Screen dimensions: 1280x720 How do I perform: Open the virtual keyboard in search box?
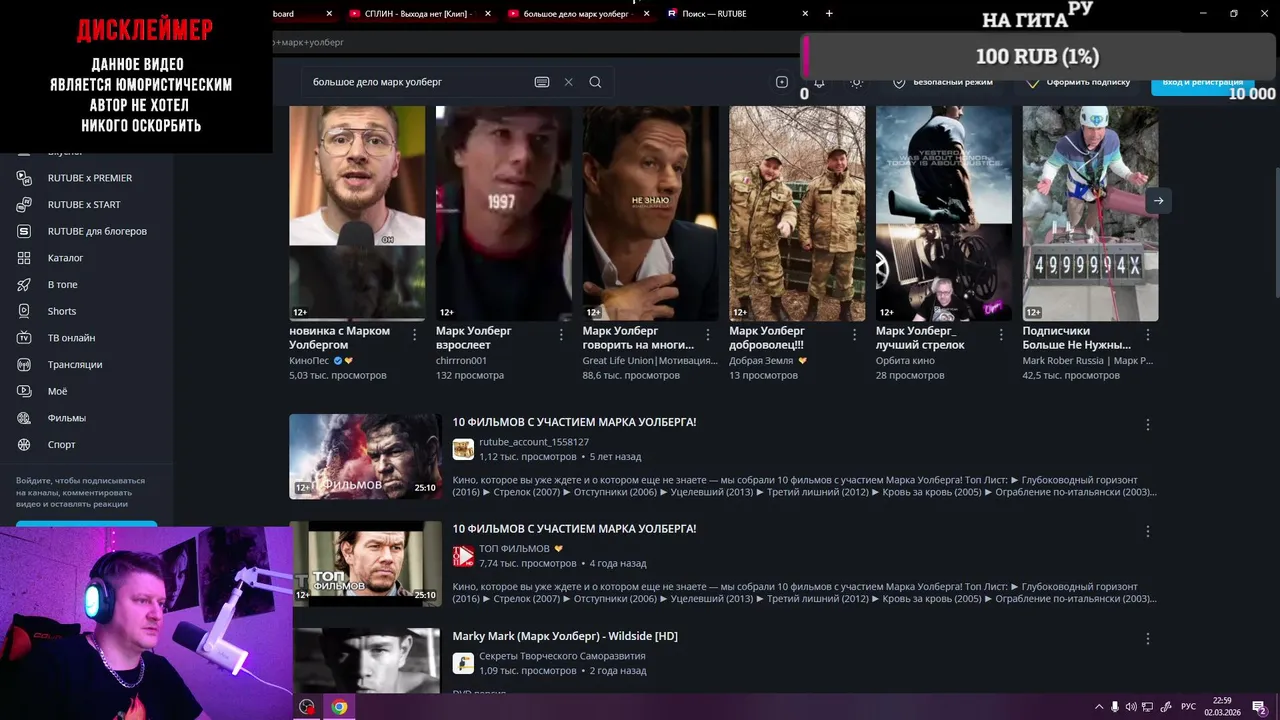point(542,82)
